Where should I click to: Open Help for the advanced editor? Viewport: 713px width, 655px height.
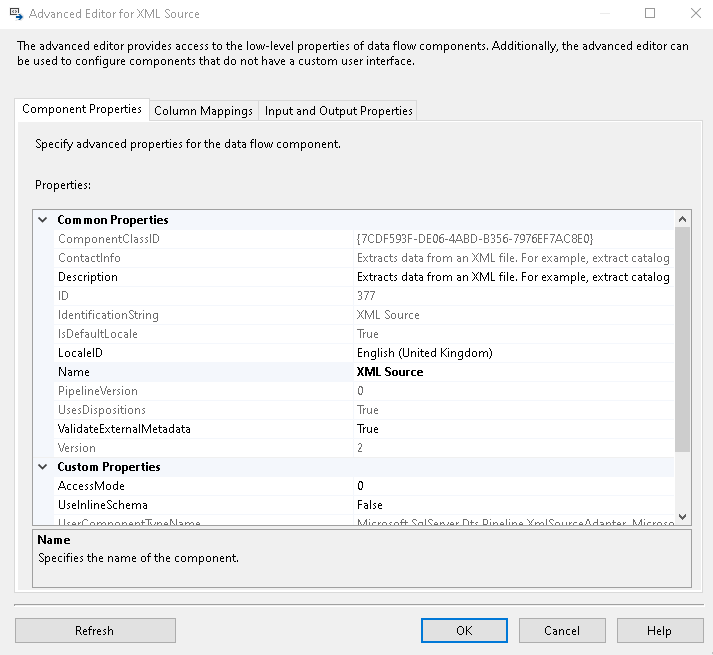pos(659,631)
